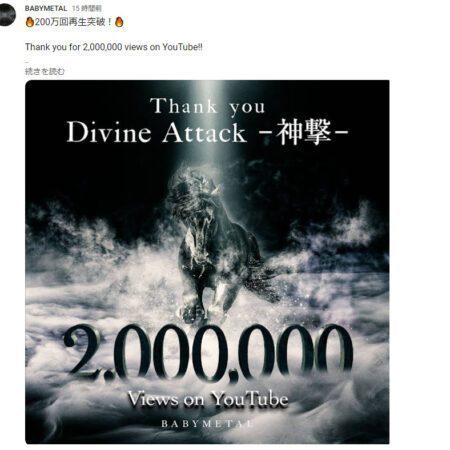This screenshot has width=450, height=450.
Task: Click the fire emoji after 突破！
Action: tap(119, 22)
